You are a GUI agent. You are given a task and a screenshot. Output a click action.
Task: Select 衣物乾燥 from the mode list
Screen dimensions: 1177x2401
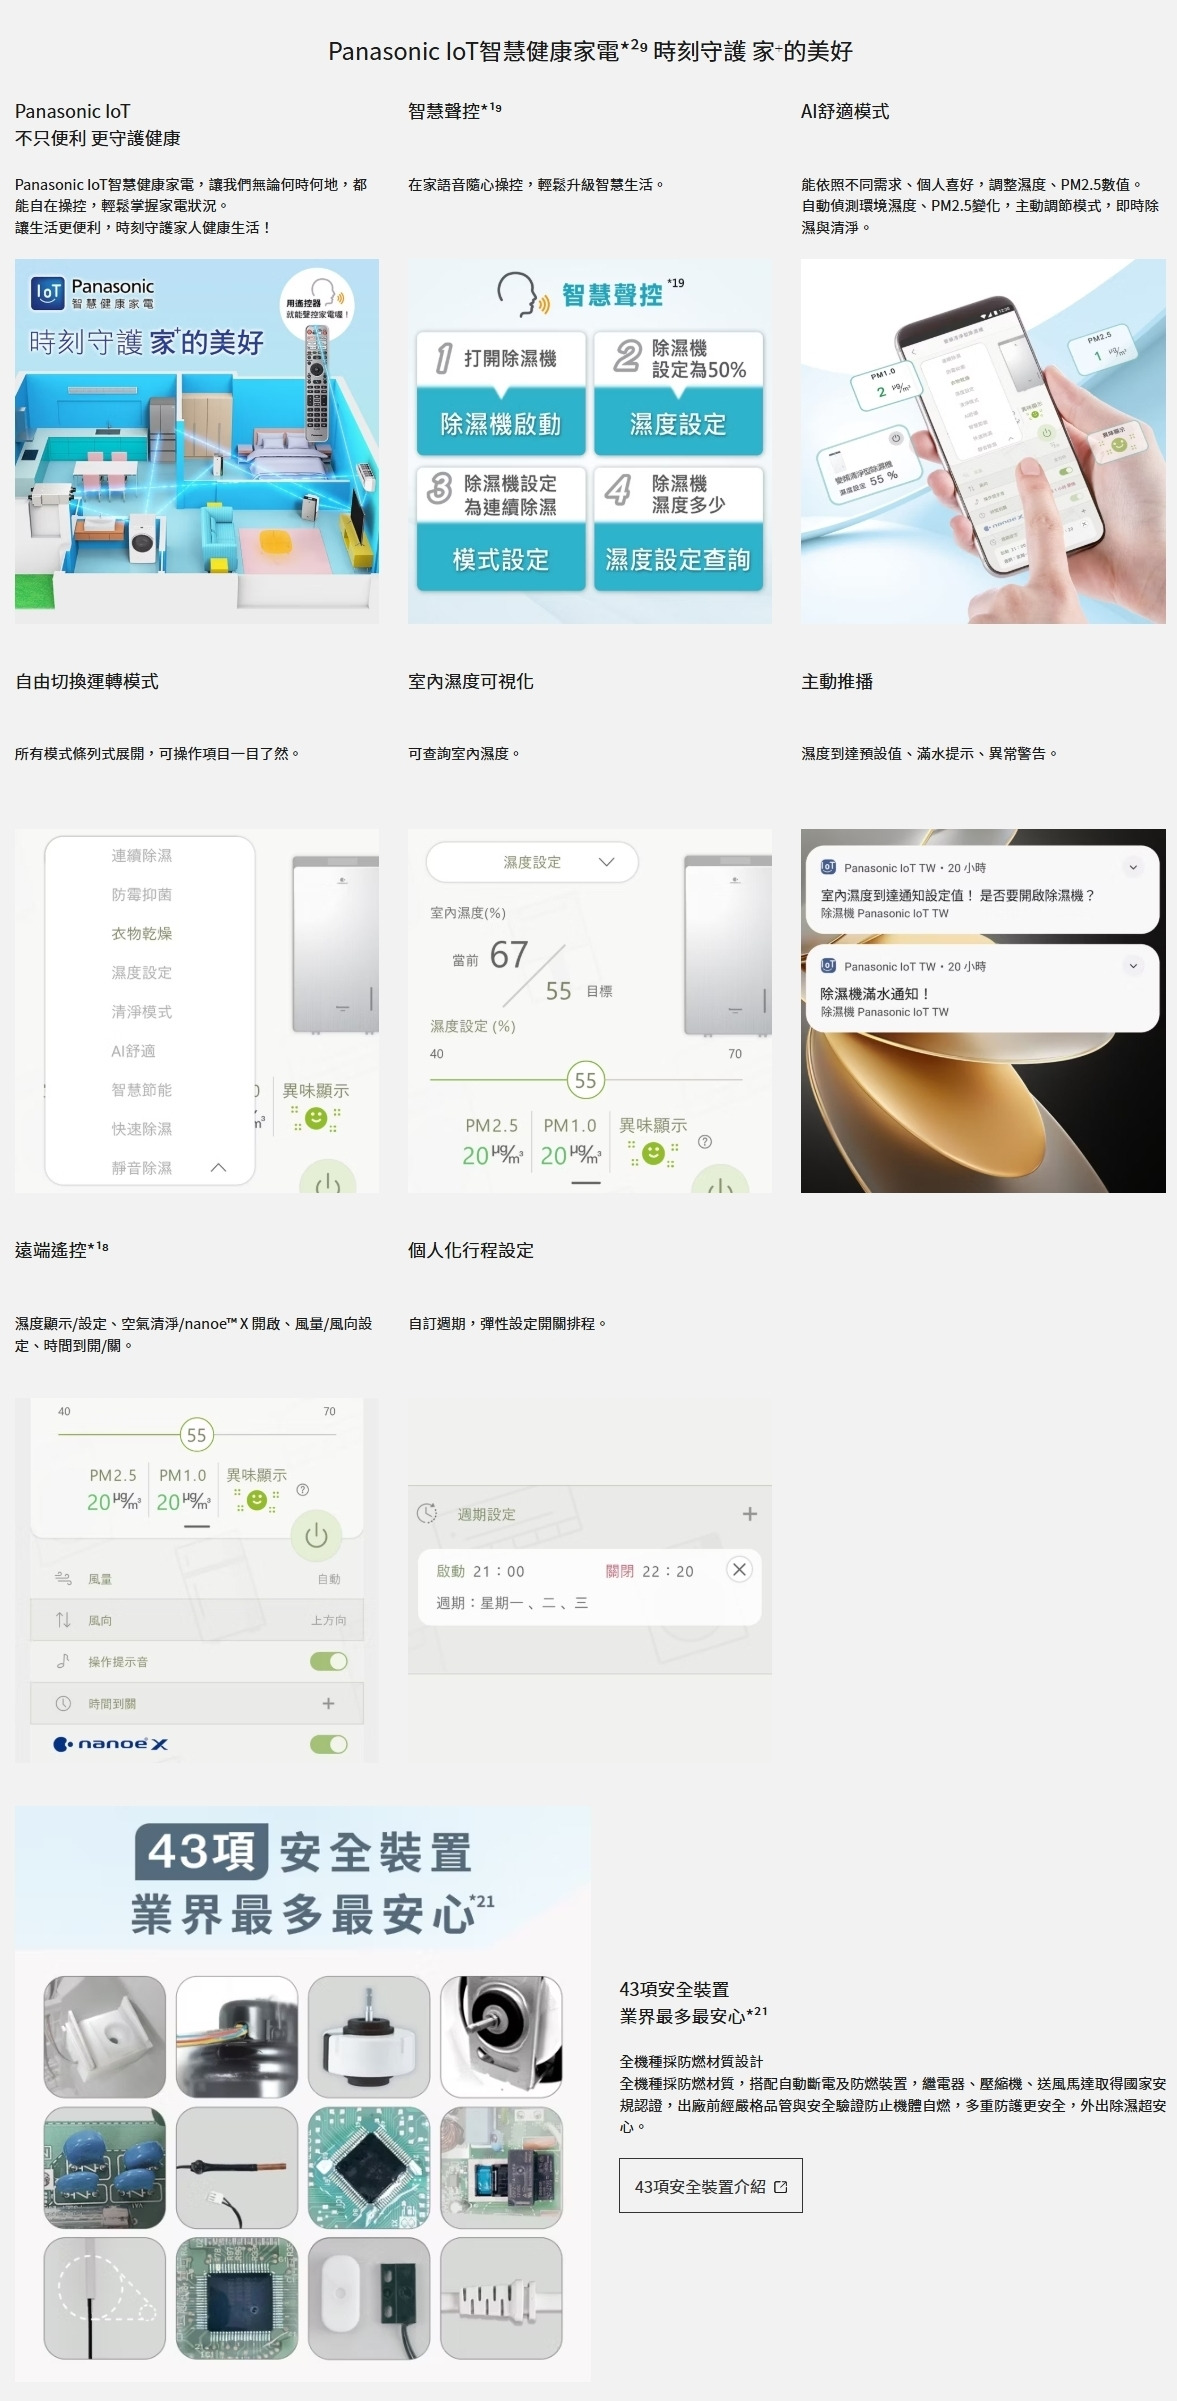(x=142, y=933)
